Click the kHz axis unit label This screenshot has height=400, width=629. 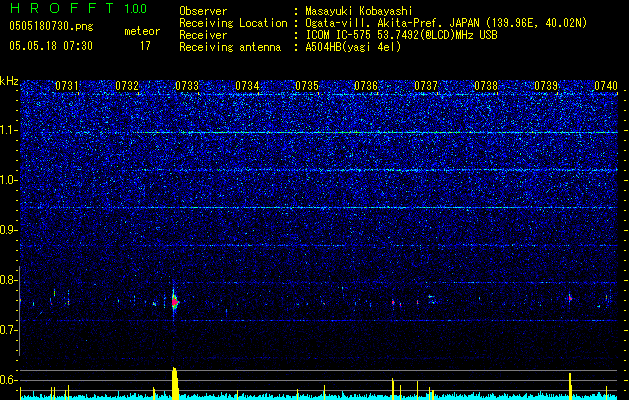coord(9,81)
